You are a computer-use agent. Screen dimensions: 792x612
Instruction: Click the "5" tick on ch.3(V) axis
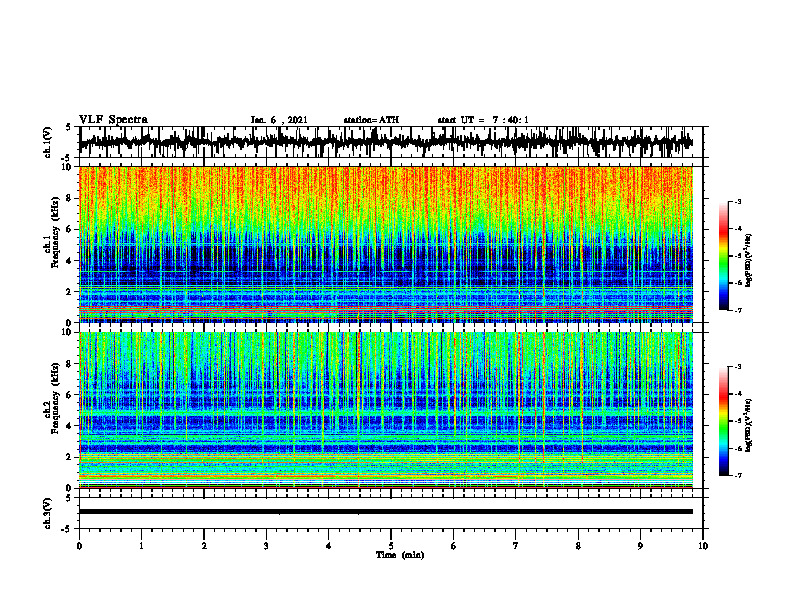pyautogui.click(x=68, y=498)
